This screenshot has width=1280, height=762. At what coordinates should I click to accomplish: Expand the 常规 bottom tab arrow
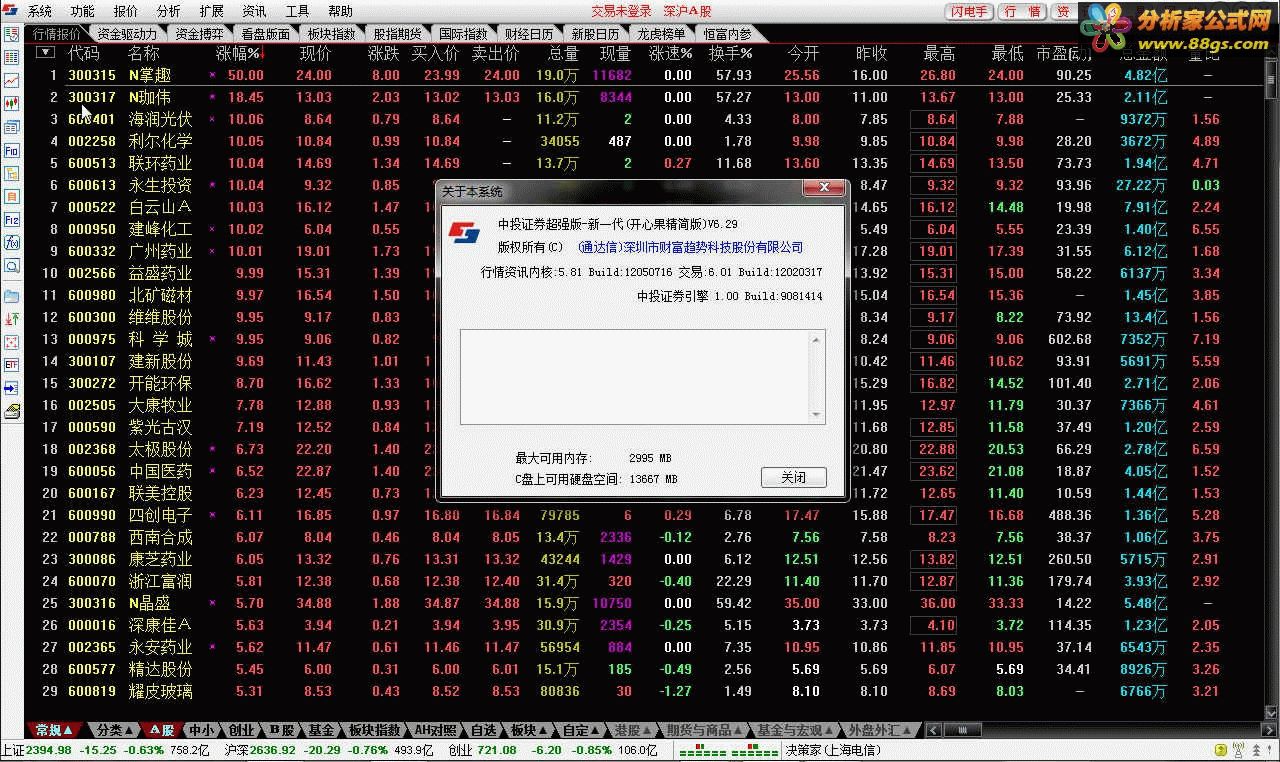(68, 731)
